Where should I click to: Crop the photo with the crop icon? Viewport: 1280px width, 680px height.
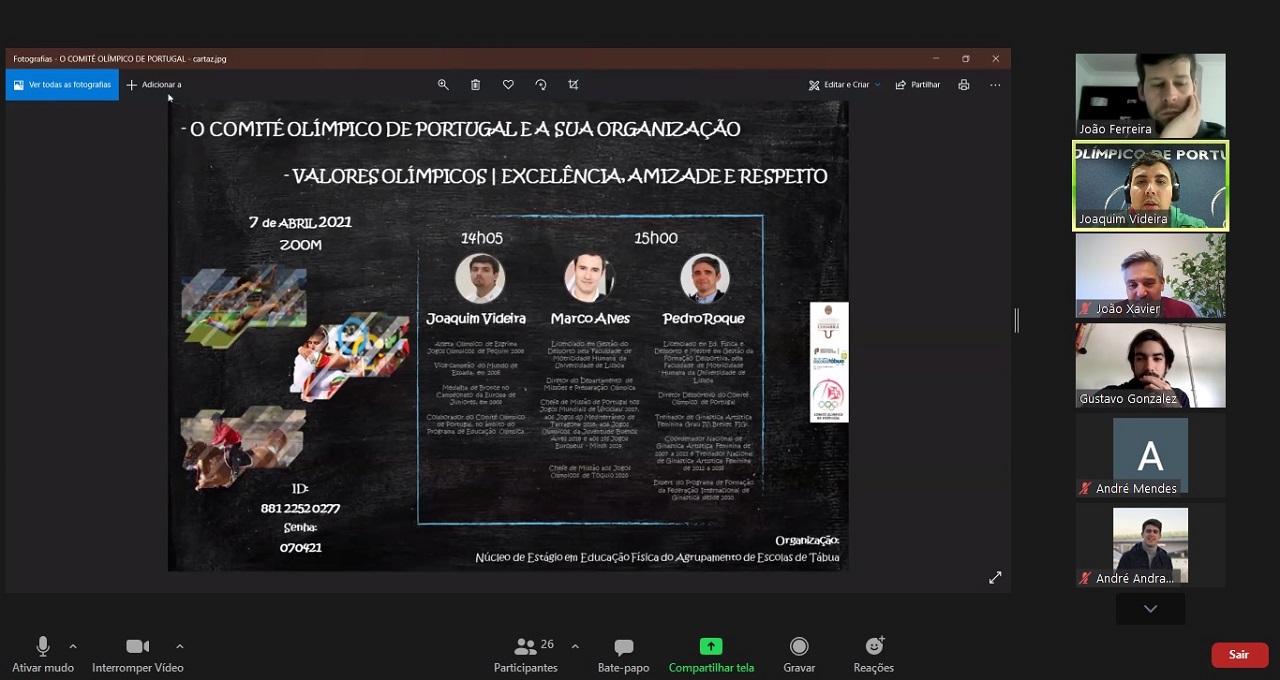(573, 85)
